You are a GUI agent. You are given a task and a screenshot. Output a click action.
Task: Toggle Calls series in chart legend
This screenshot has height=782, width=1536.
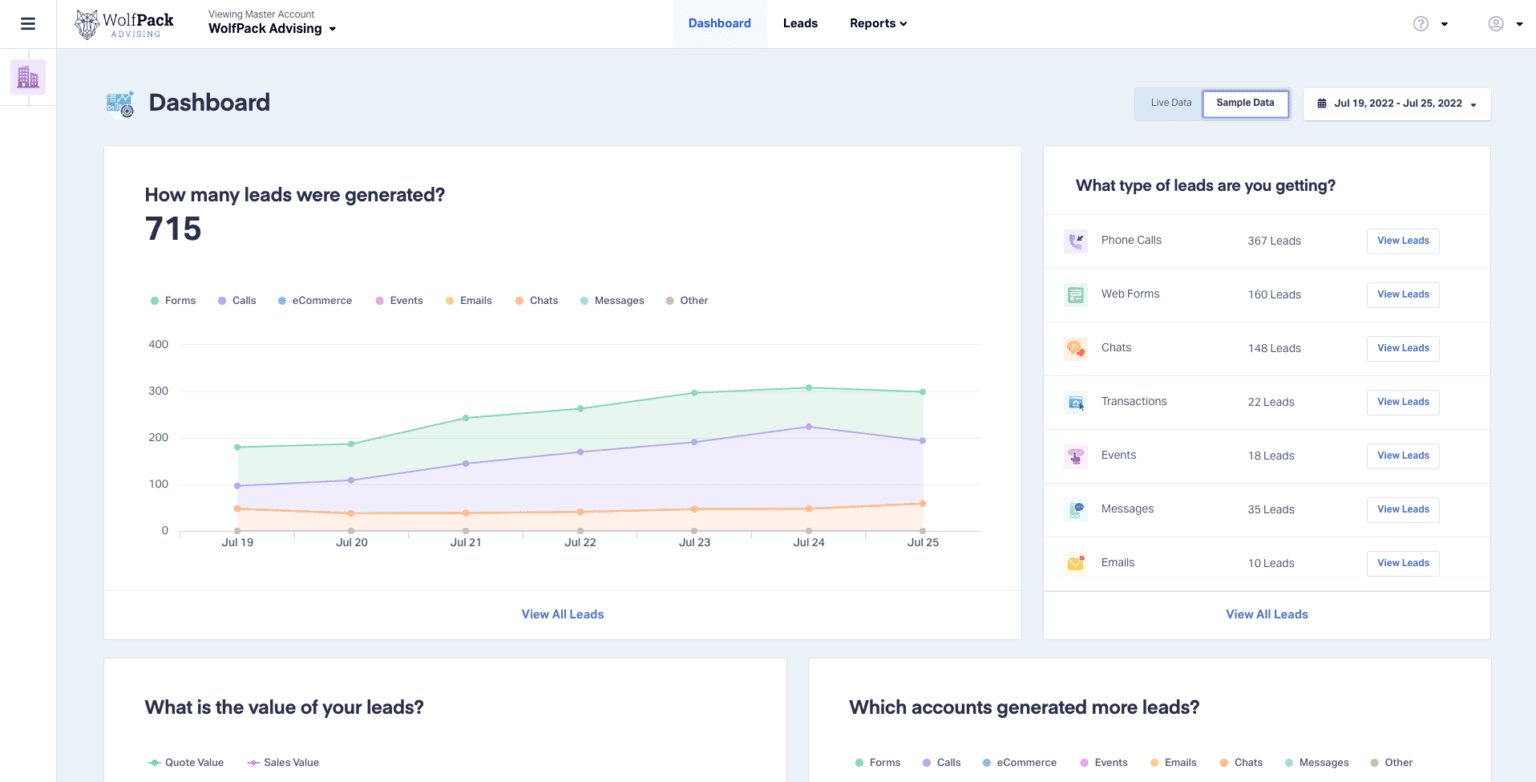(x=237, y=301)
